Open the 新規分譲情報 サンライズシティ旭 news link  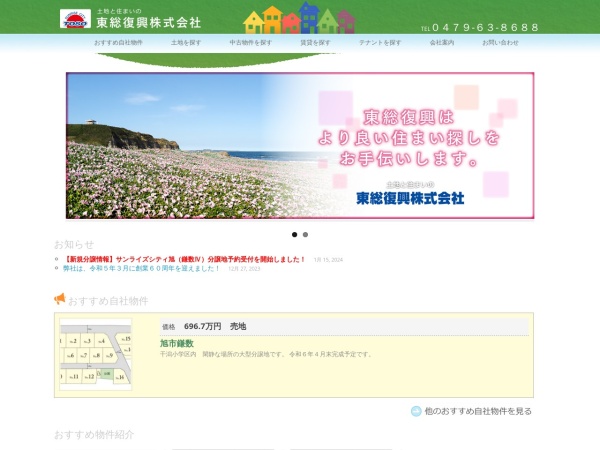pyautogui.click(x=184, y=259)
